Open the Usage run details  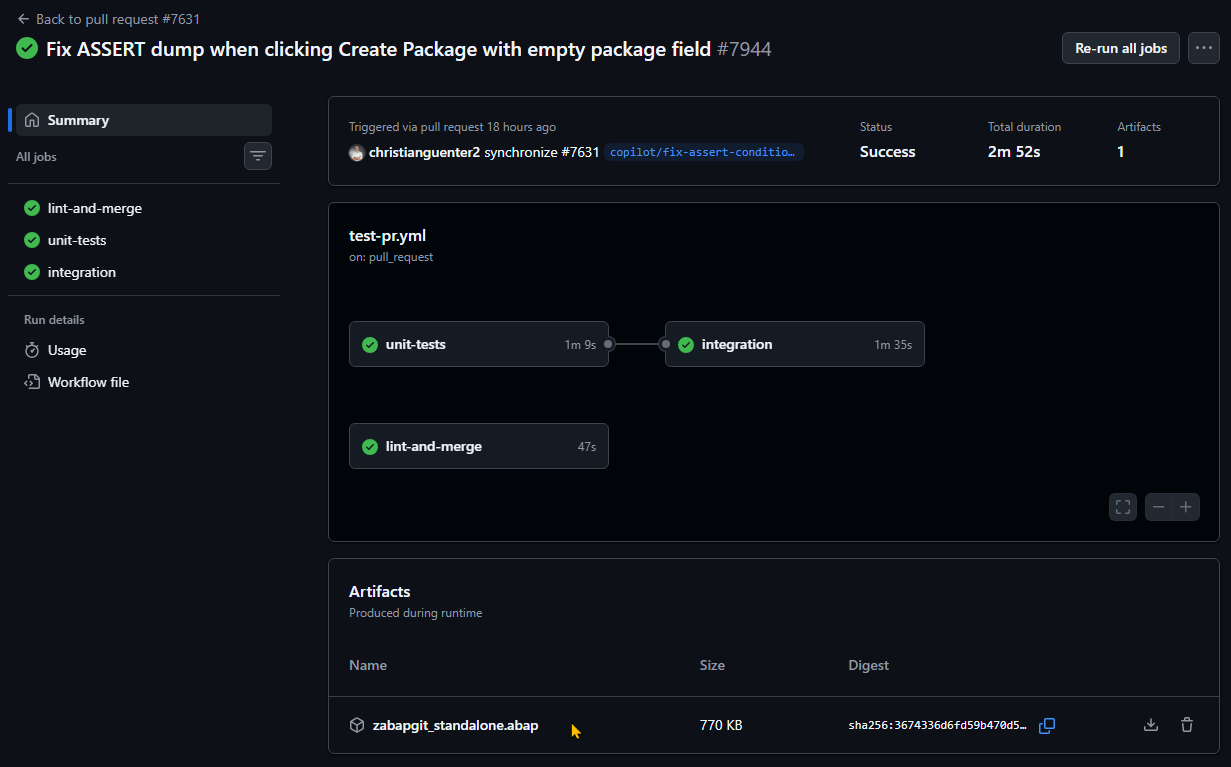[144, 350]
